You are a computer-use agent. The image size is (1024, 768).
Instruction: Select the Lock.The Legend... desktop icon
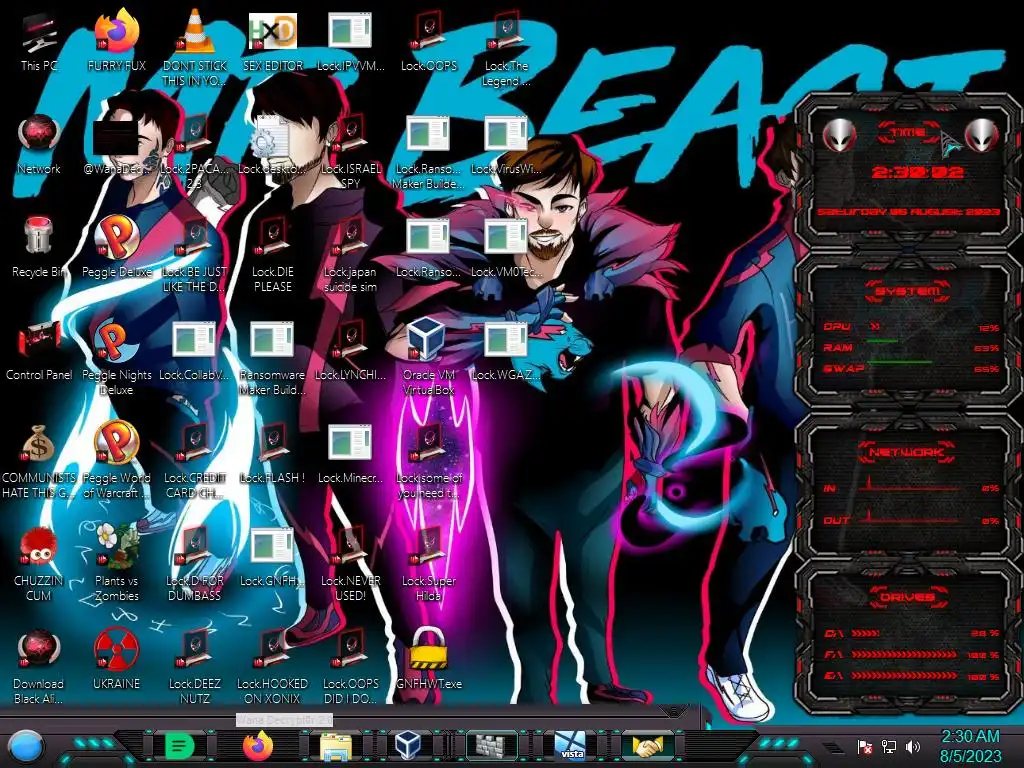pyautogui.click(x=506, y=47)
